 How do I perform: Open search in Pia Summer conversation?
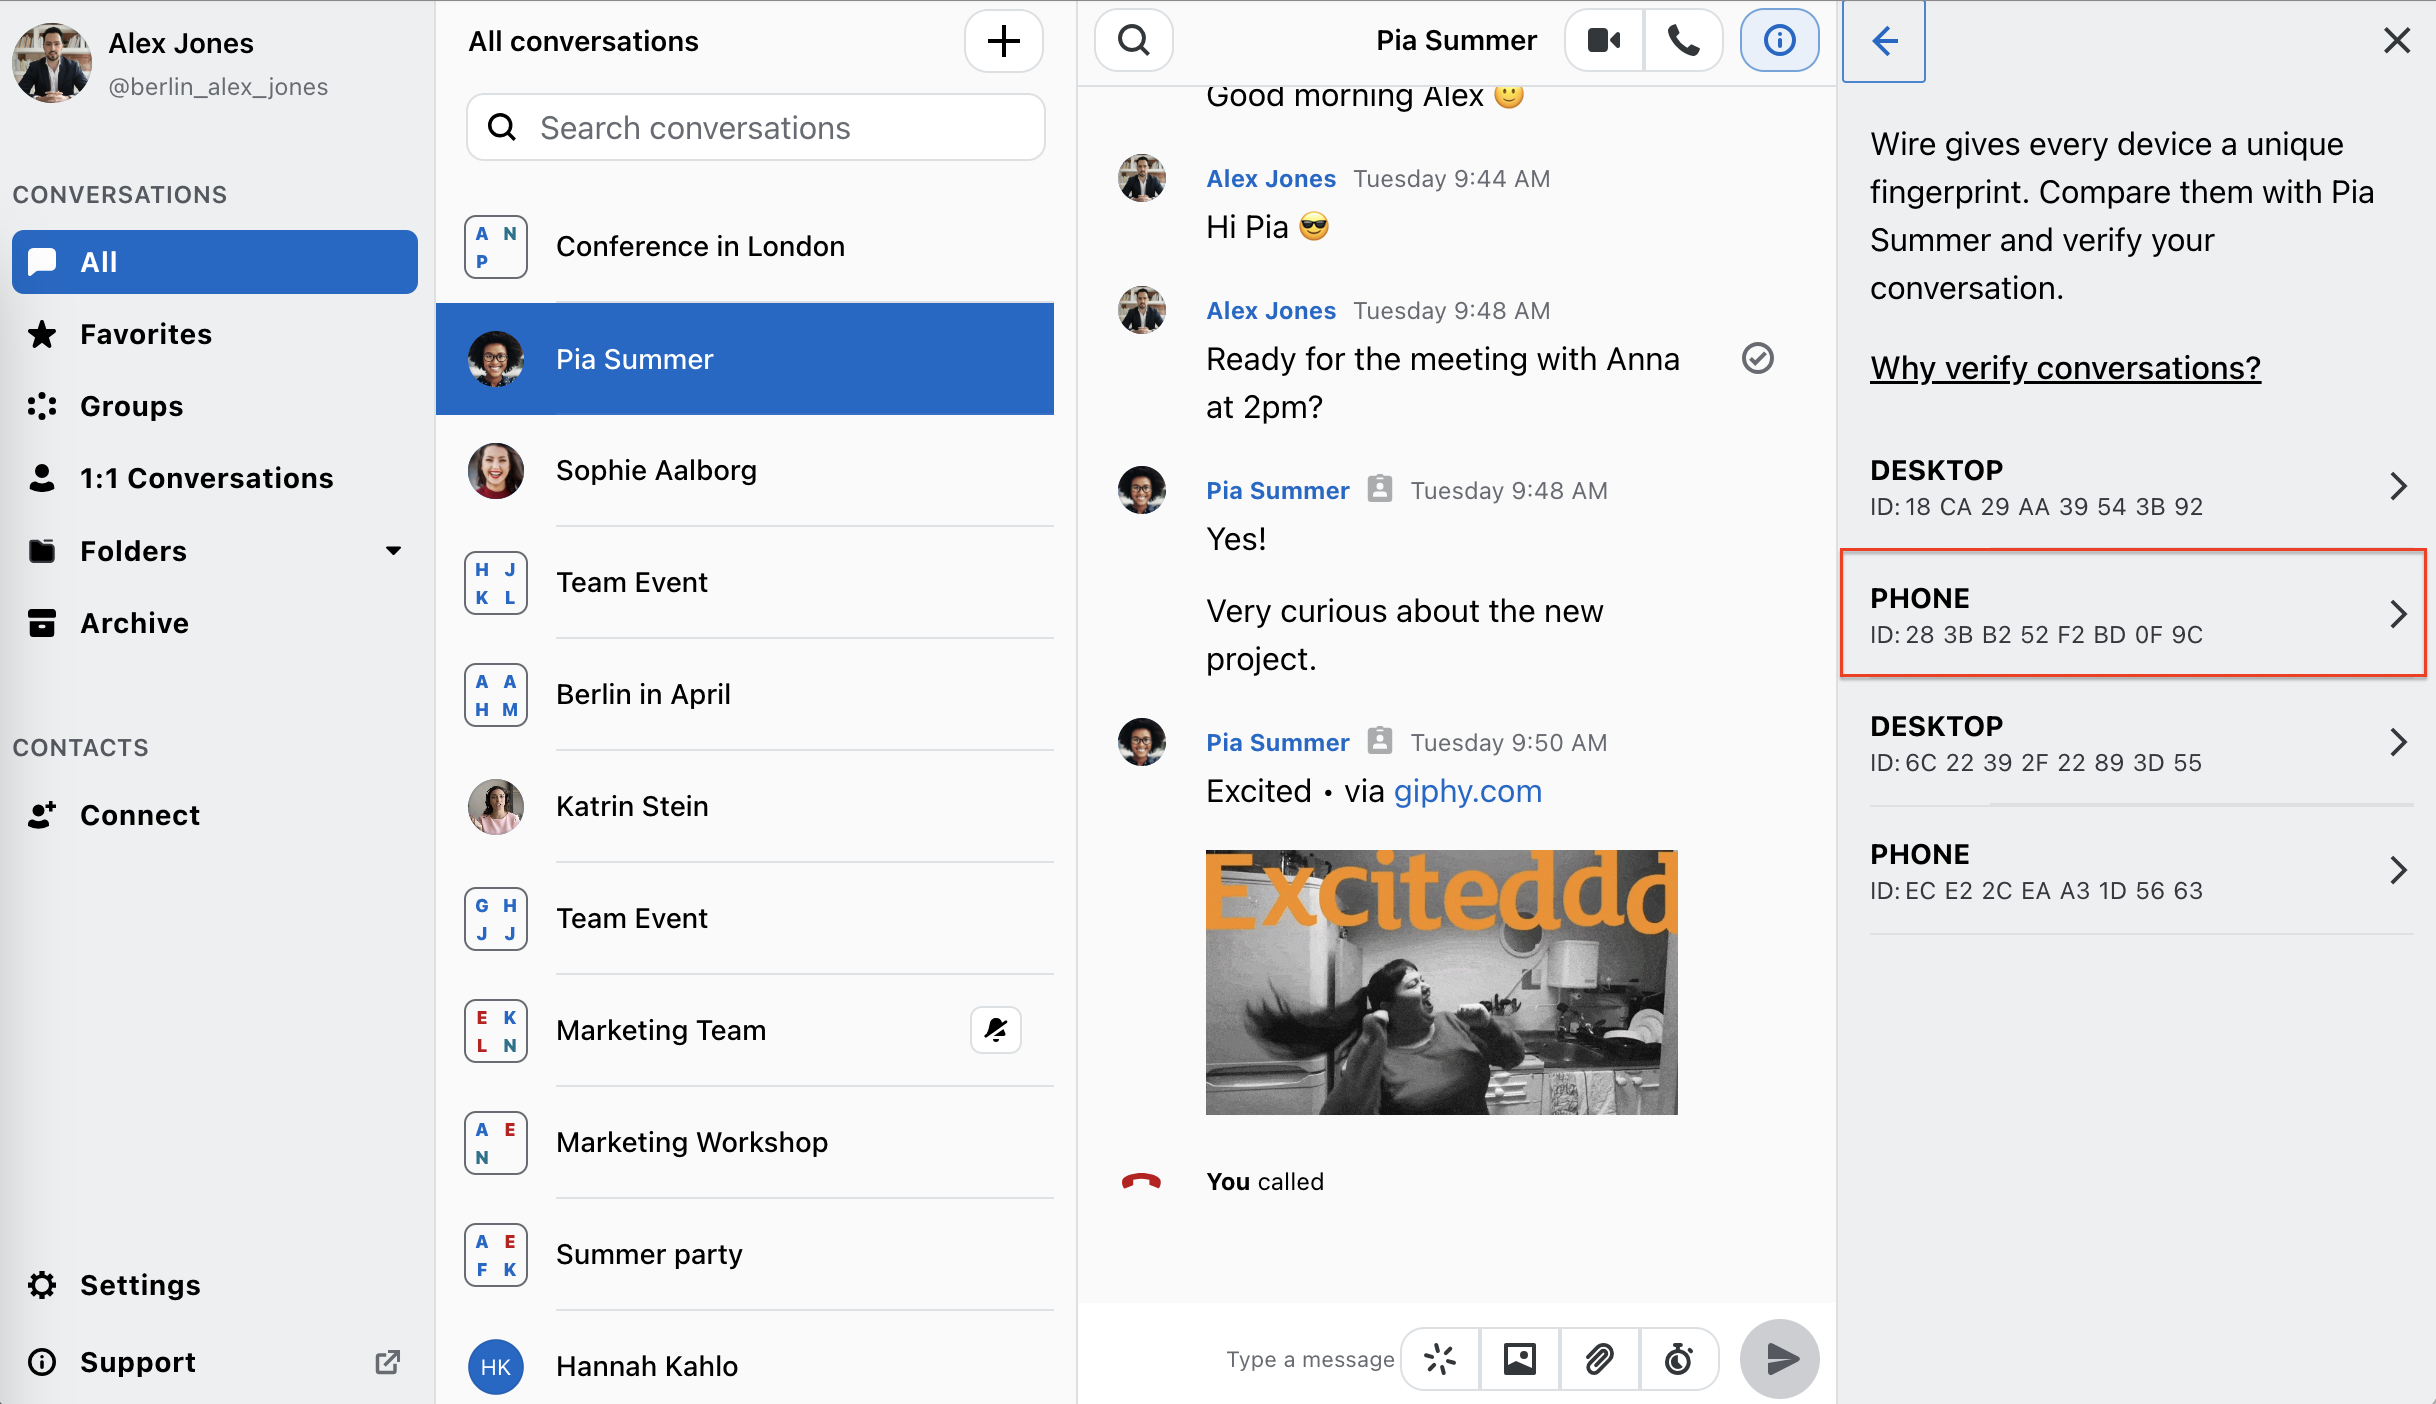coord(1133,41)
